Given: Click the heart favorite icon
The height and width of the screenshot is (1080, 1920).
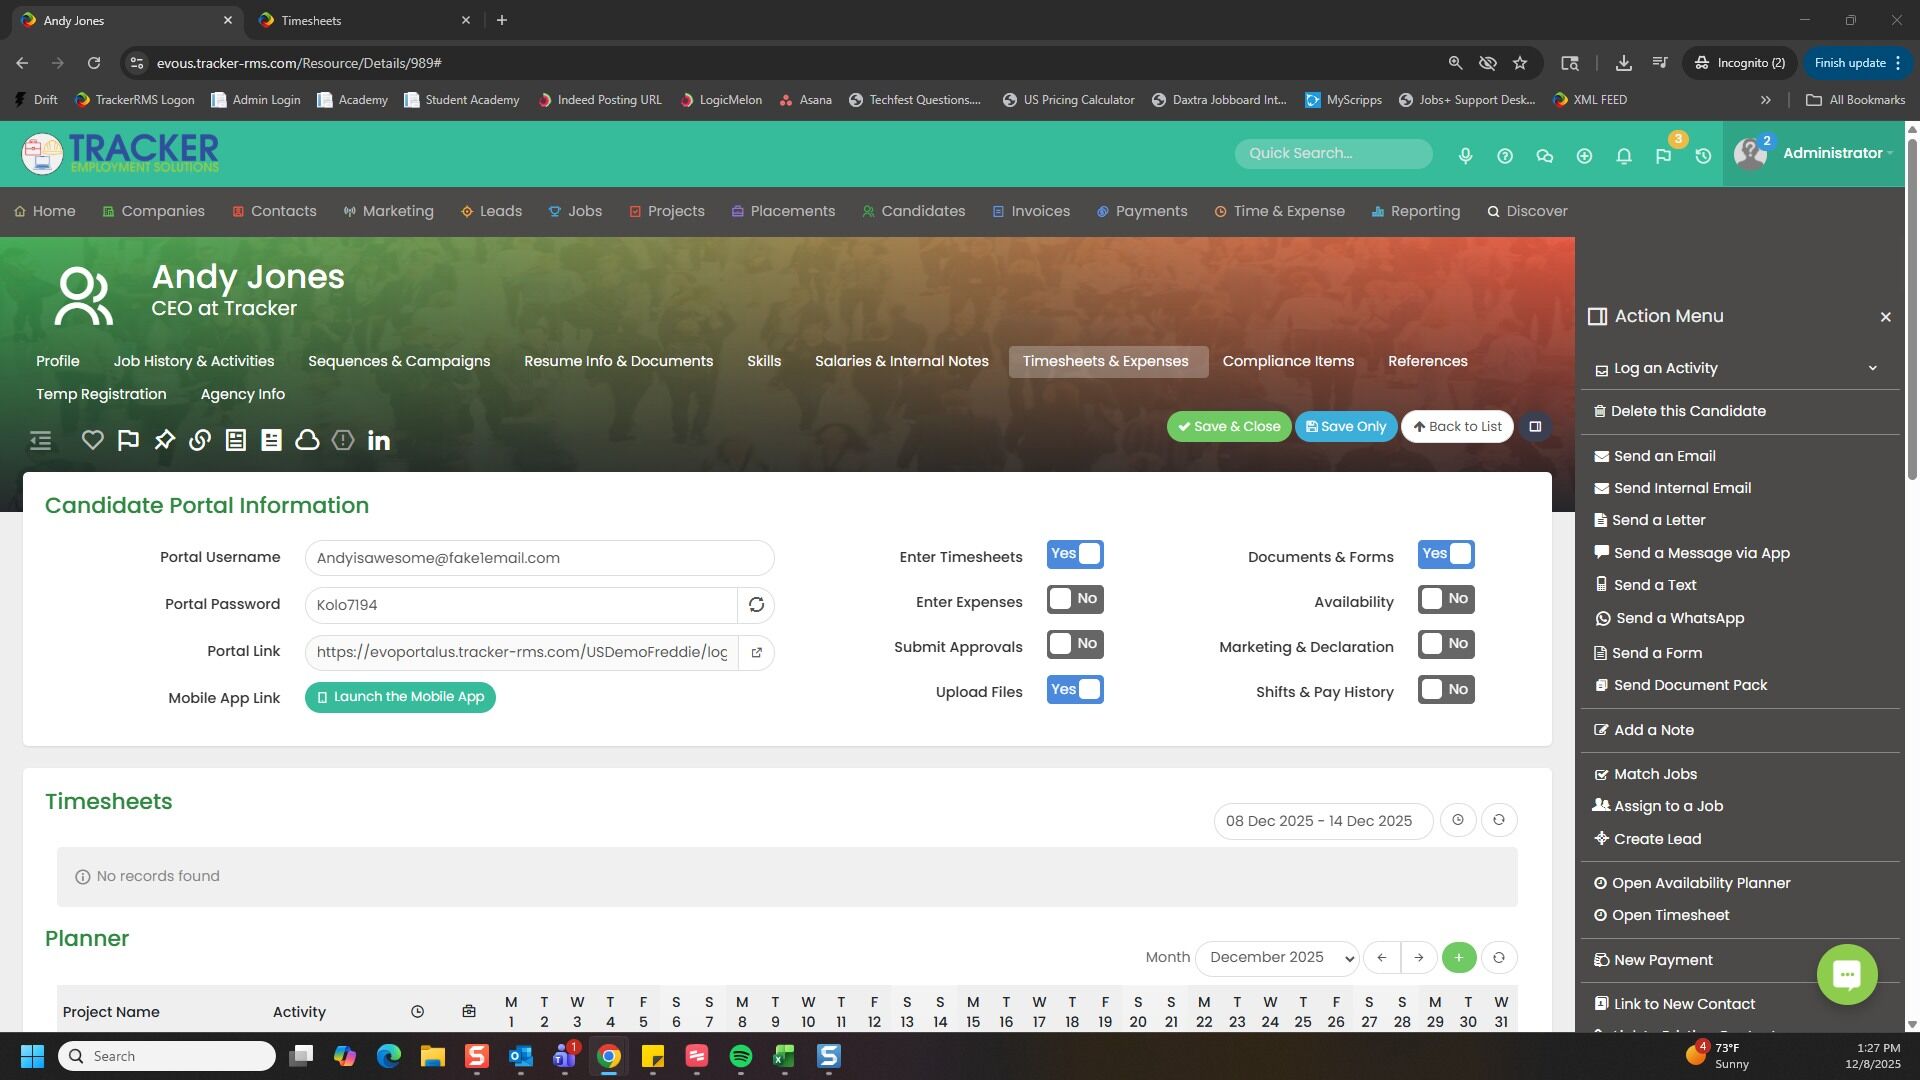Looking at the screenshot, I should point(92,440).
